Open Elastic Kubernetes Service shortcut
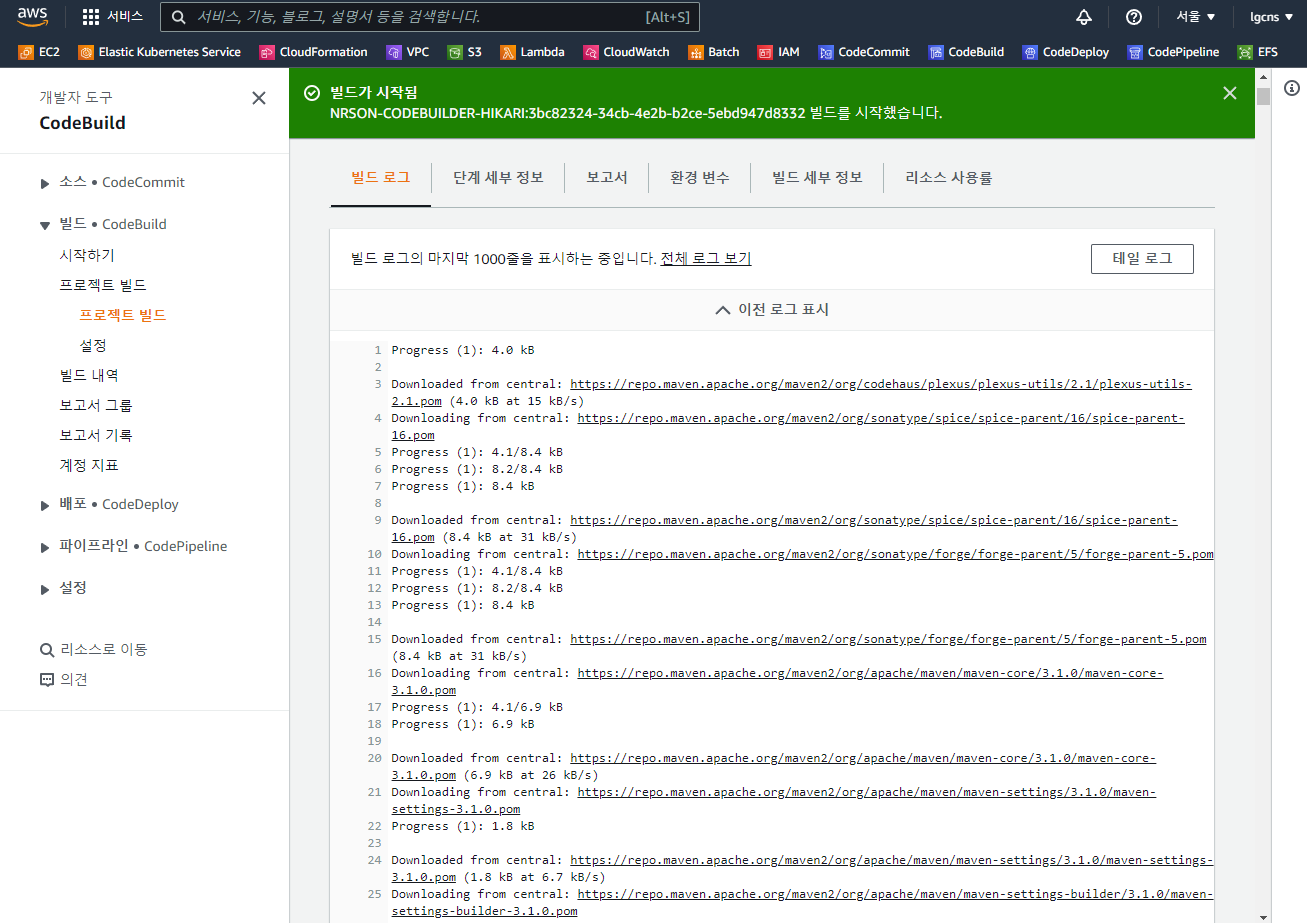This screenshot has height=923, width=1307. 160,52
